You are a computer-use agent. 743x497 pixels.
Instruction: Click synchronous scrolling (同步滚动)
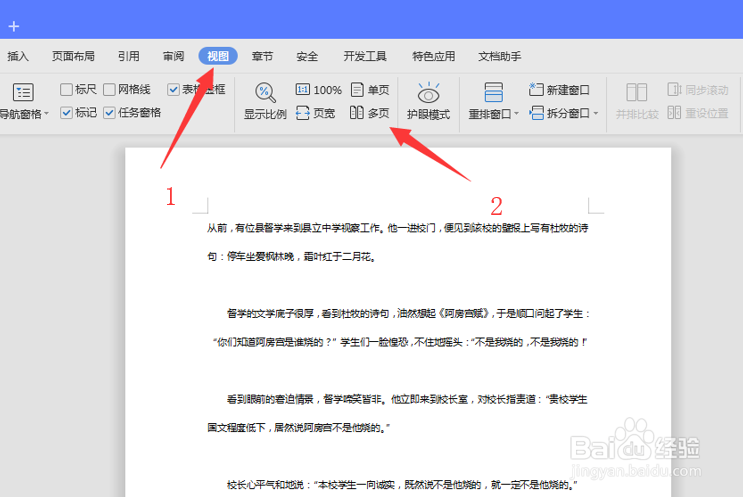click(x=698, y=90)
